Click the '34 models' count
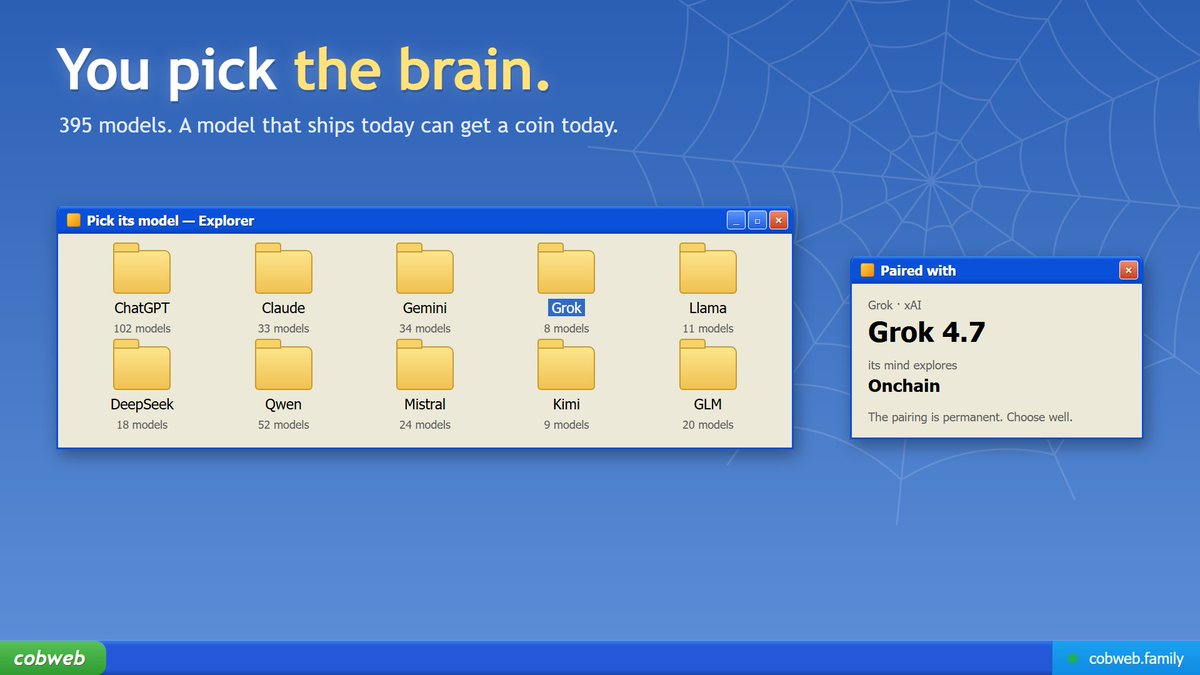1200x675 pixels. coord(425,328)
